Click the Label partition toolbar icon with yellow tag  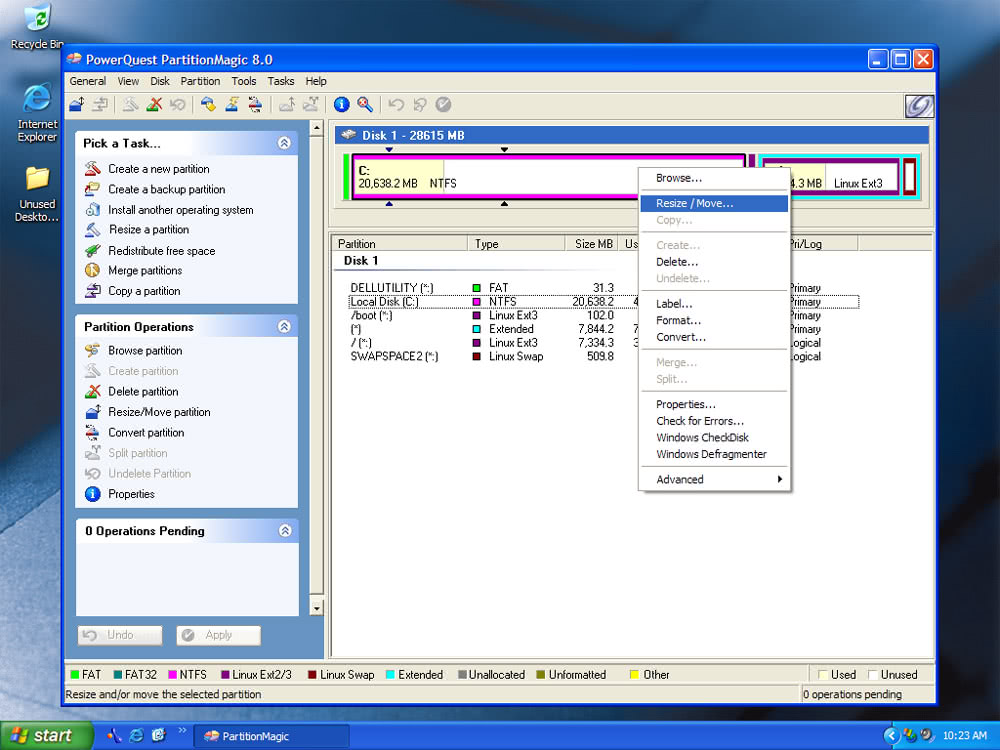click(x=208, y=104)
